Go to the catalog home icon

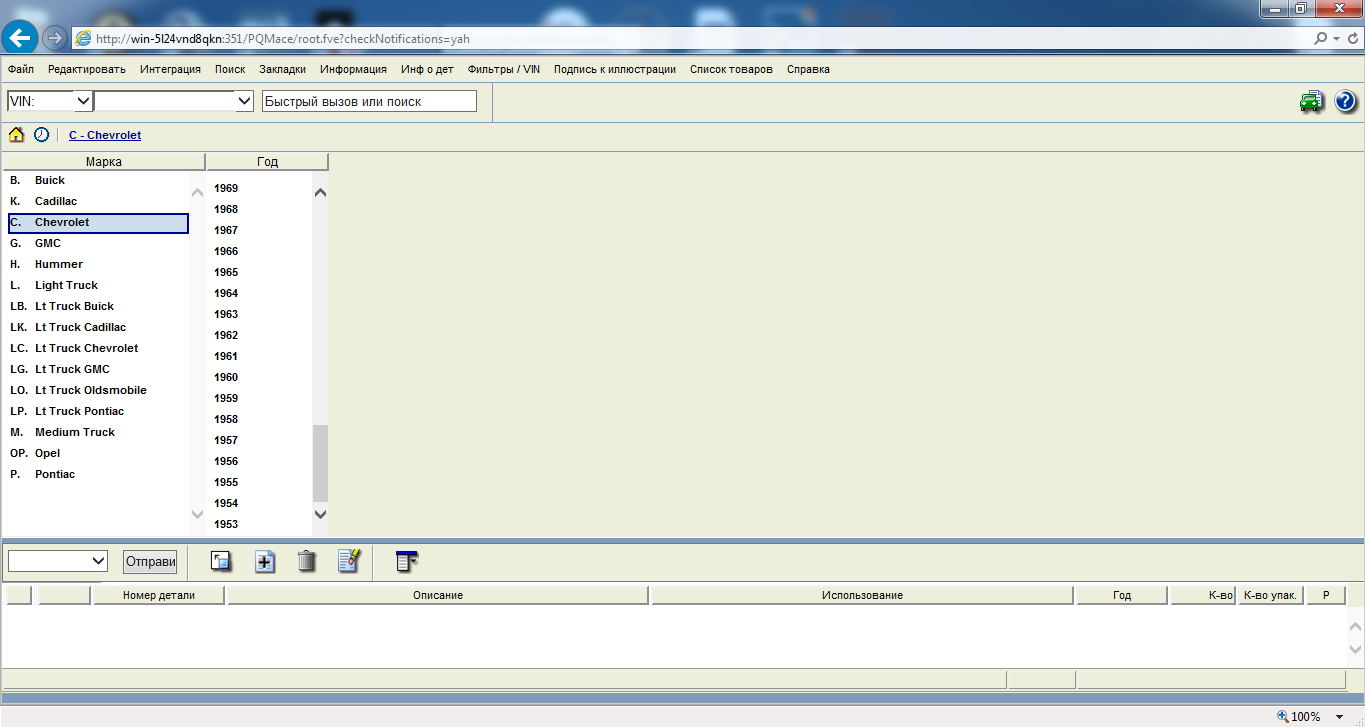(x=16, y=135)
